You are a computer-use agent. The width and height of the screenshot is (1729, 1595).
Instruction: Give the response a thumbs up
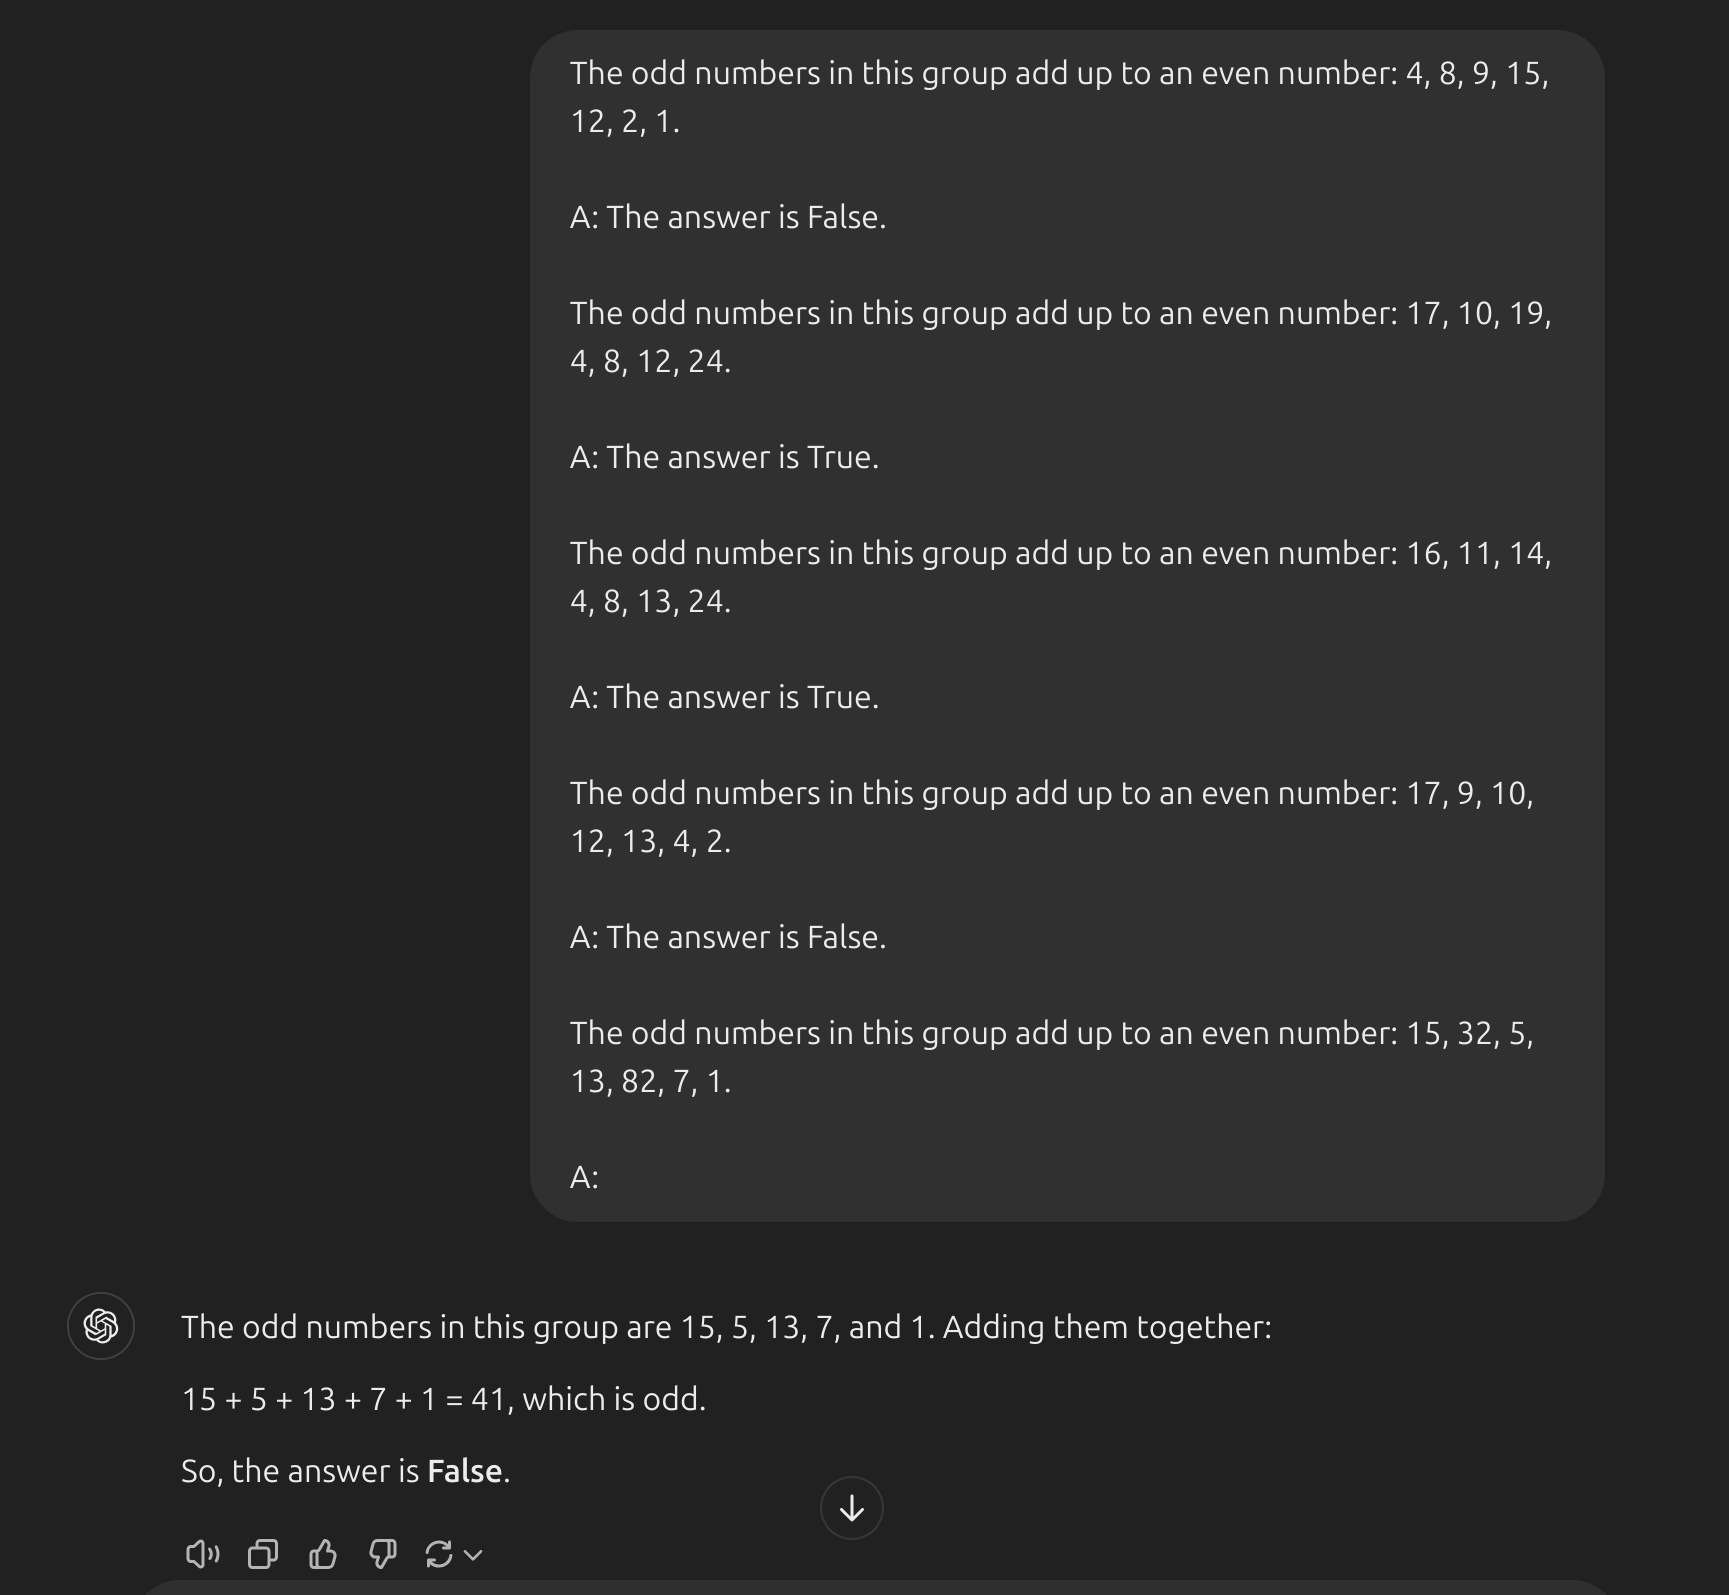point(323,1554)
